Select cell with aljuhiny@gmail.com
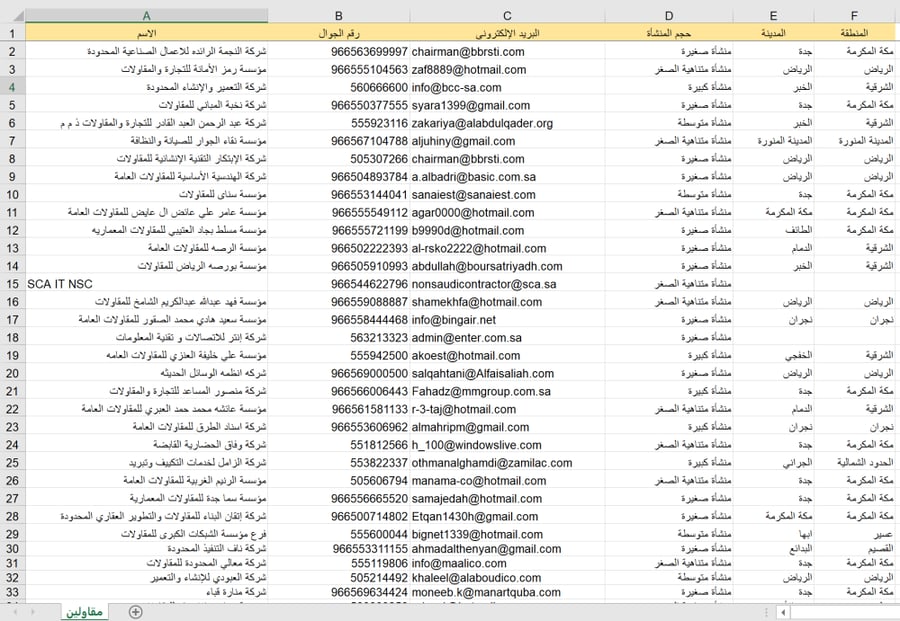 [x=507, y=141]
